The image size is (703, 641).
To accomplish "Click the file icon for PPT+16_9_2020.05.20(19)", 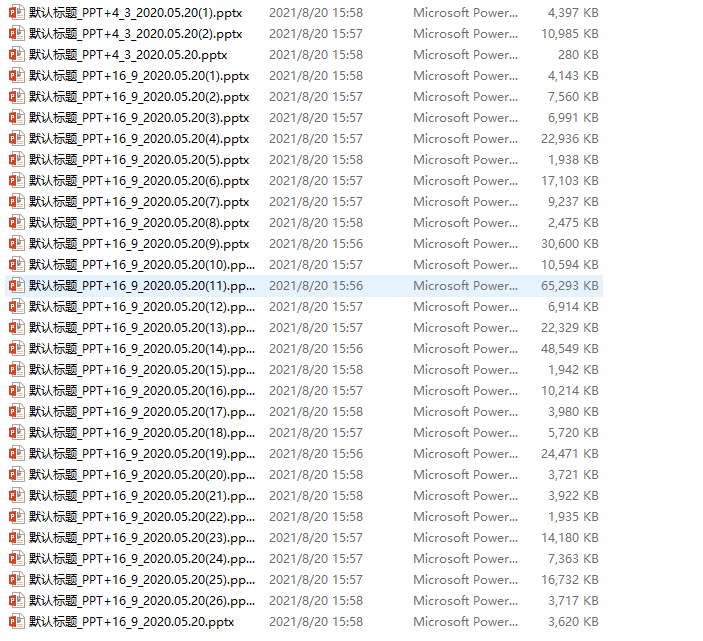I will [x=15, y=454].
